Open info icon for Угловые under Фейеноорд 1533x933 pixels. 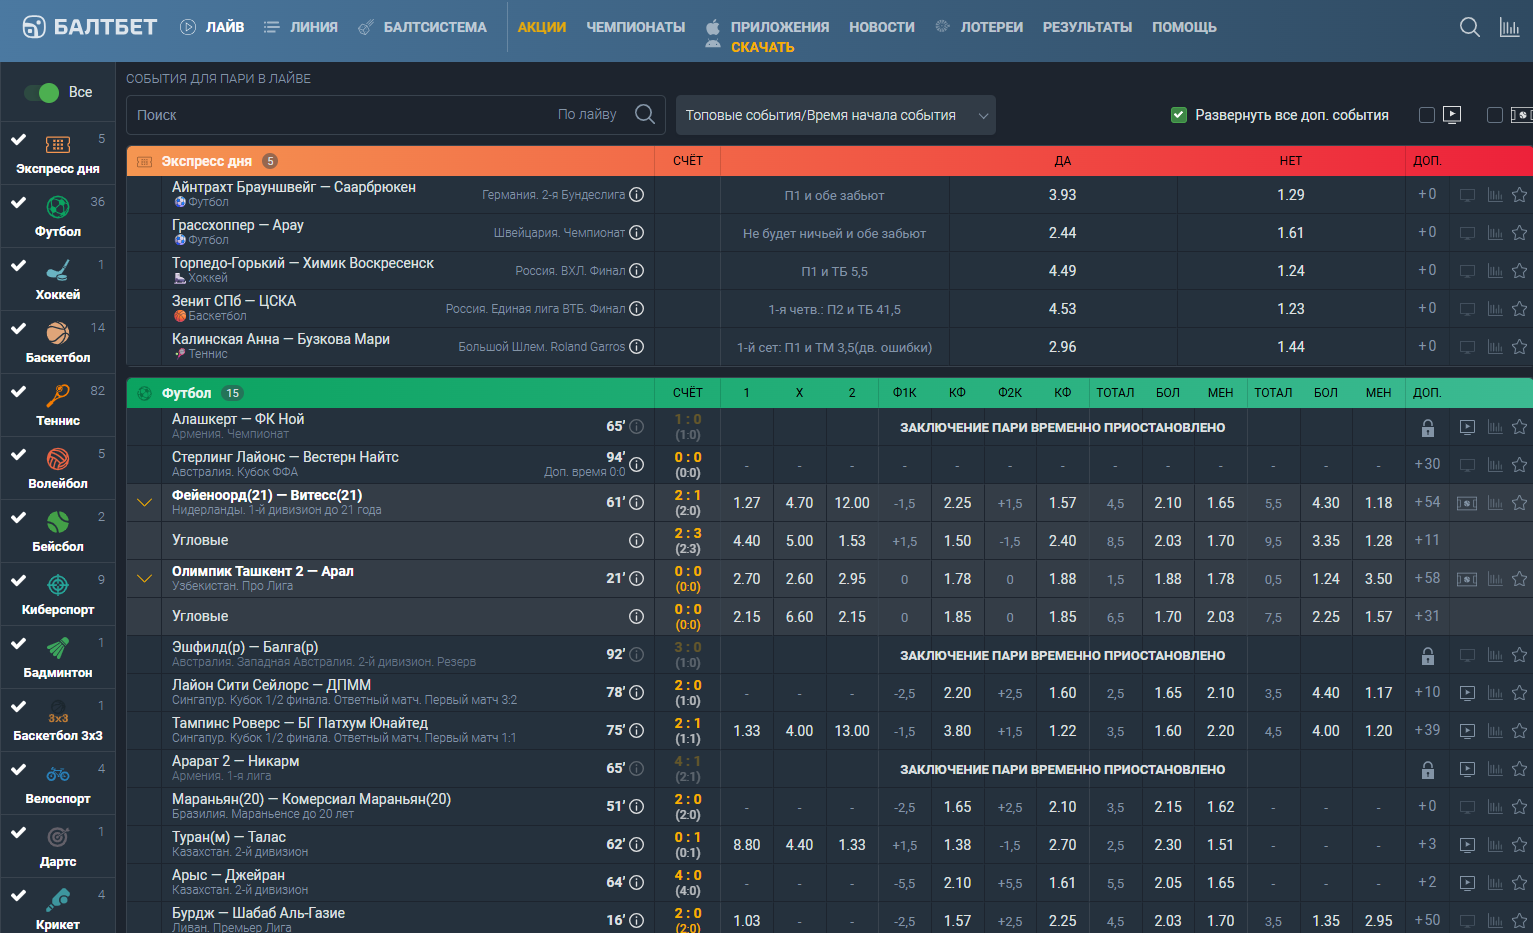[x=636, y=541]
